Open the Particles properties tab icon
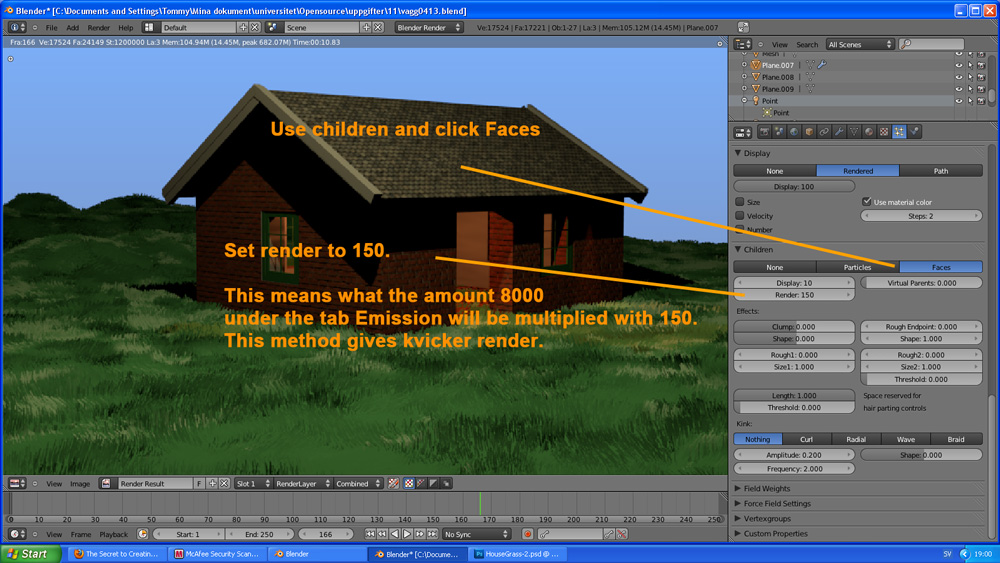 (x=899, y=132)
